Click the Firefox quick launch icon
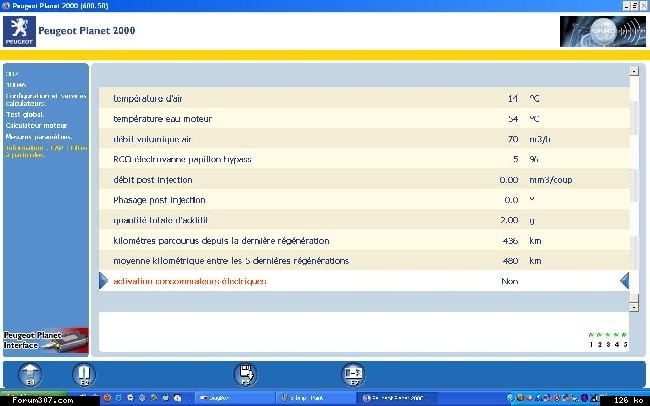 point(107,398)
